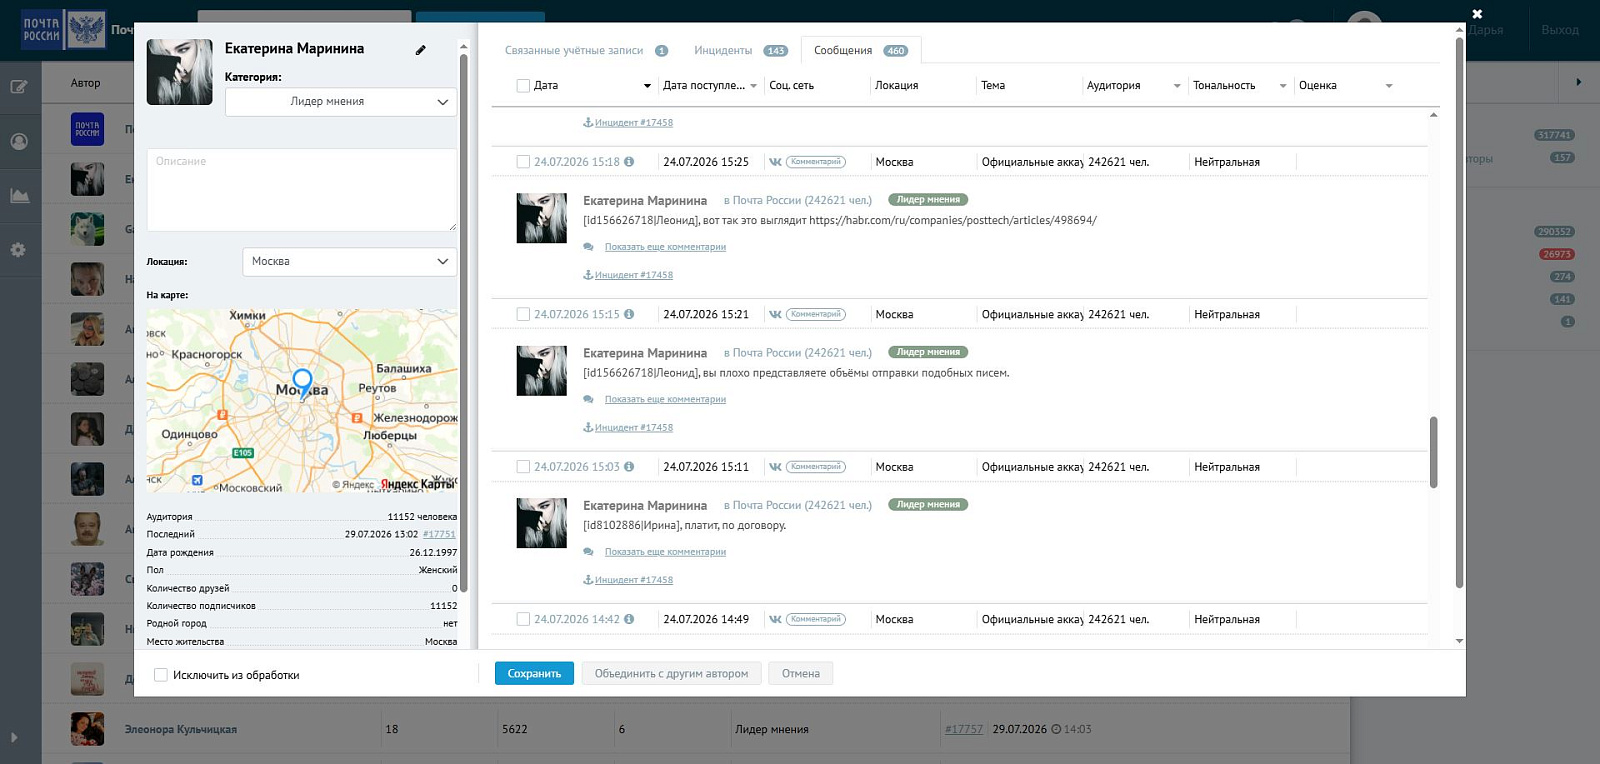1600x764 pixels.
Task: Click the info icon next to 24.07.2026 14:42
Action: point(629,619)
